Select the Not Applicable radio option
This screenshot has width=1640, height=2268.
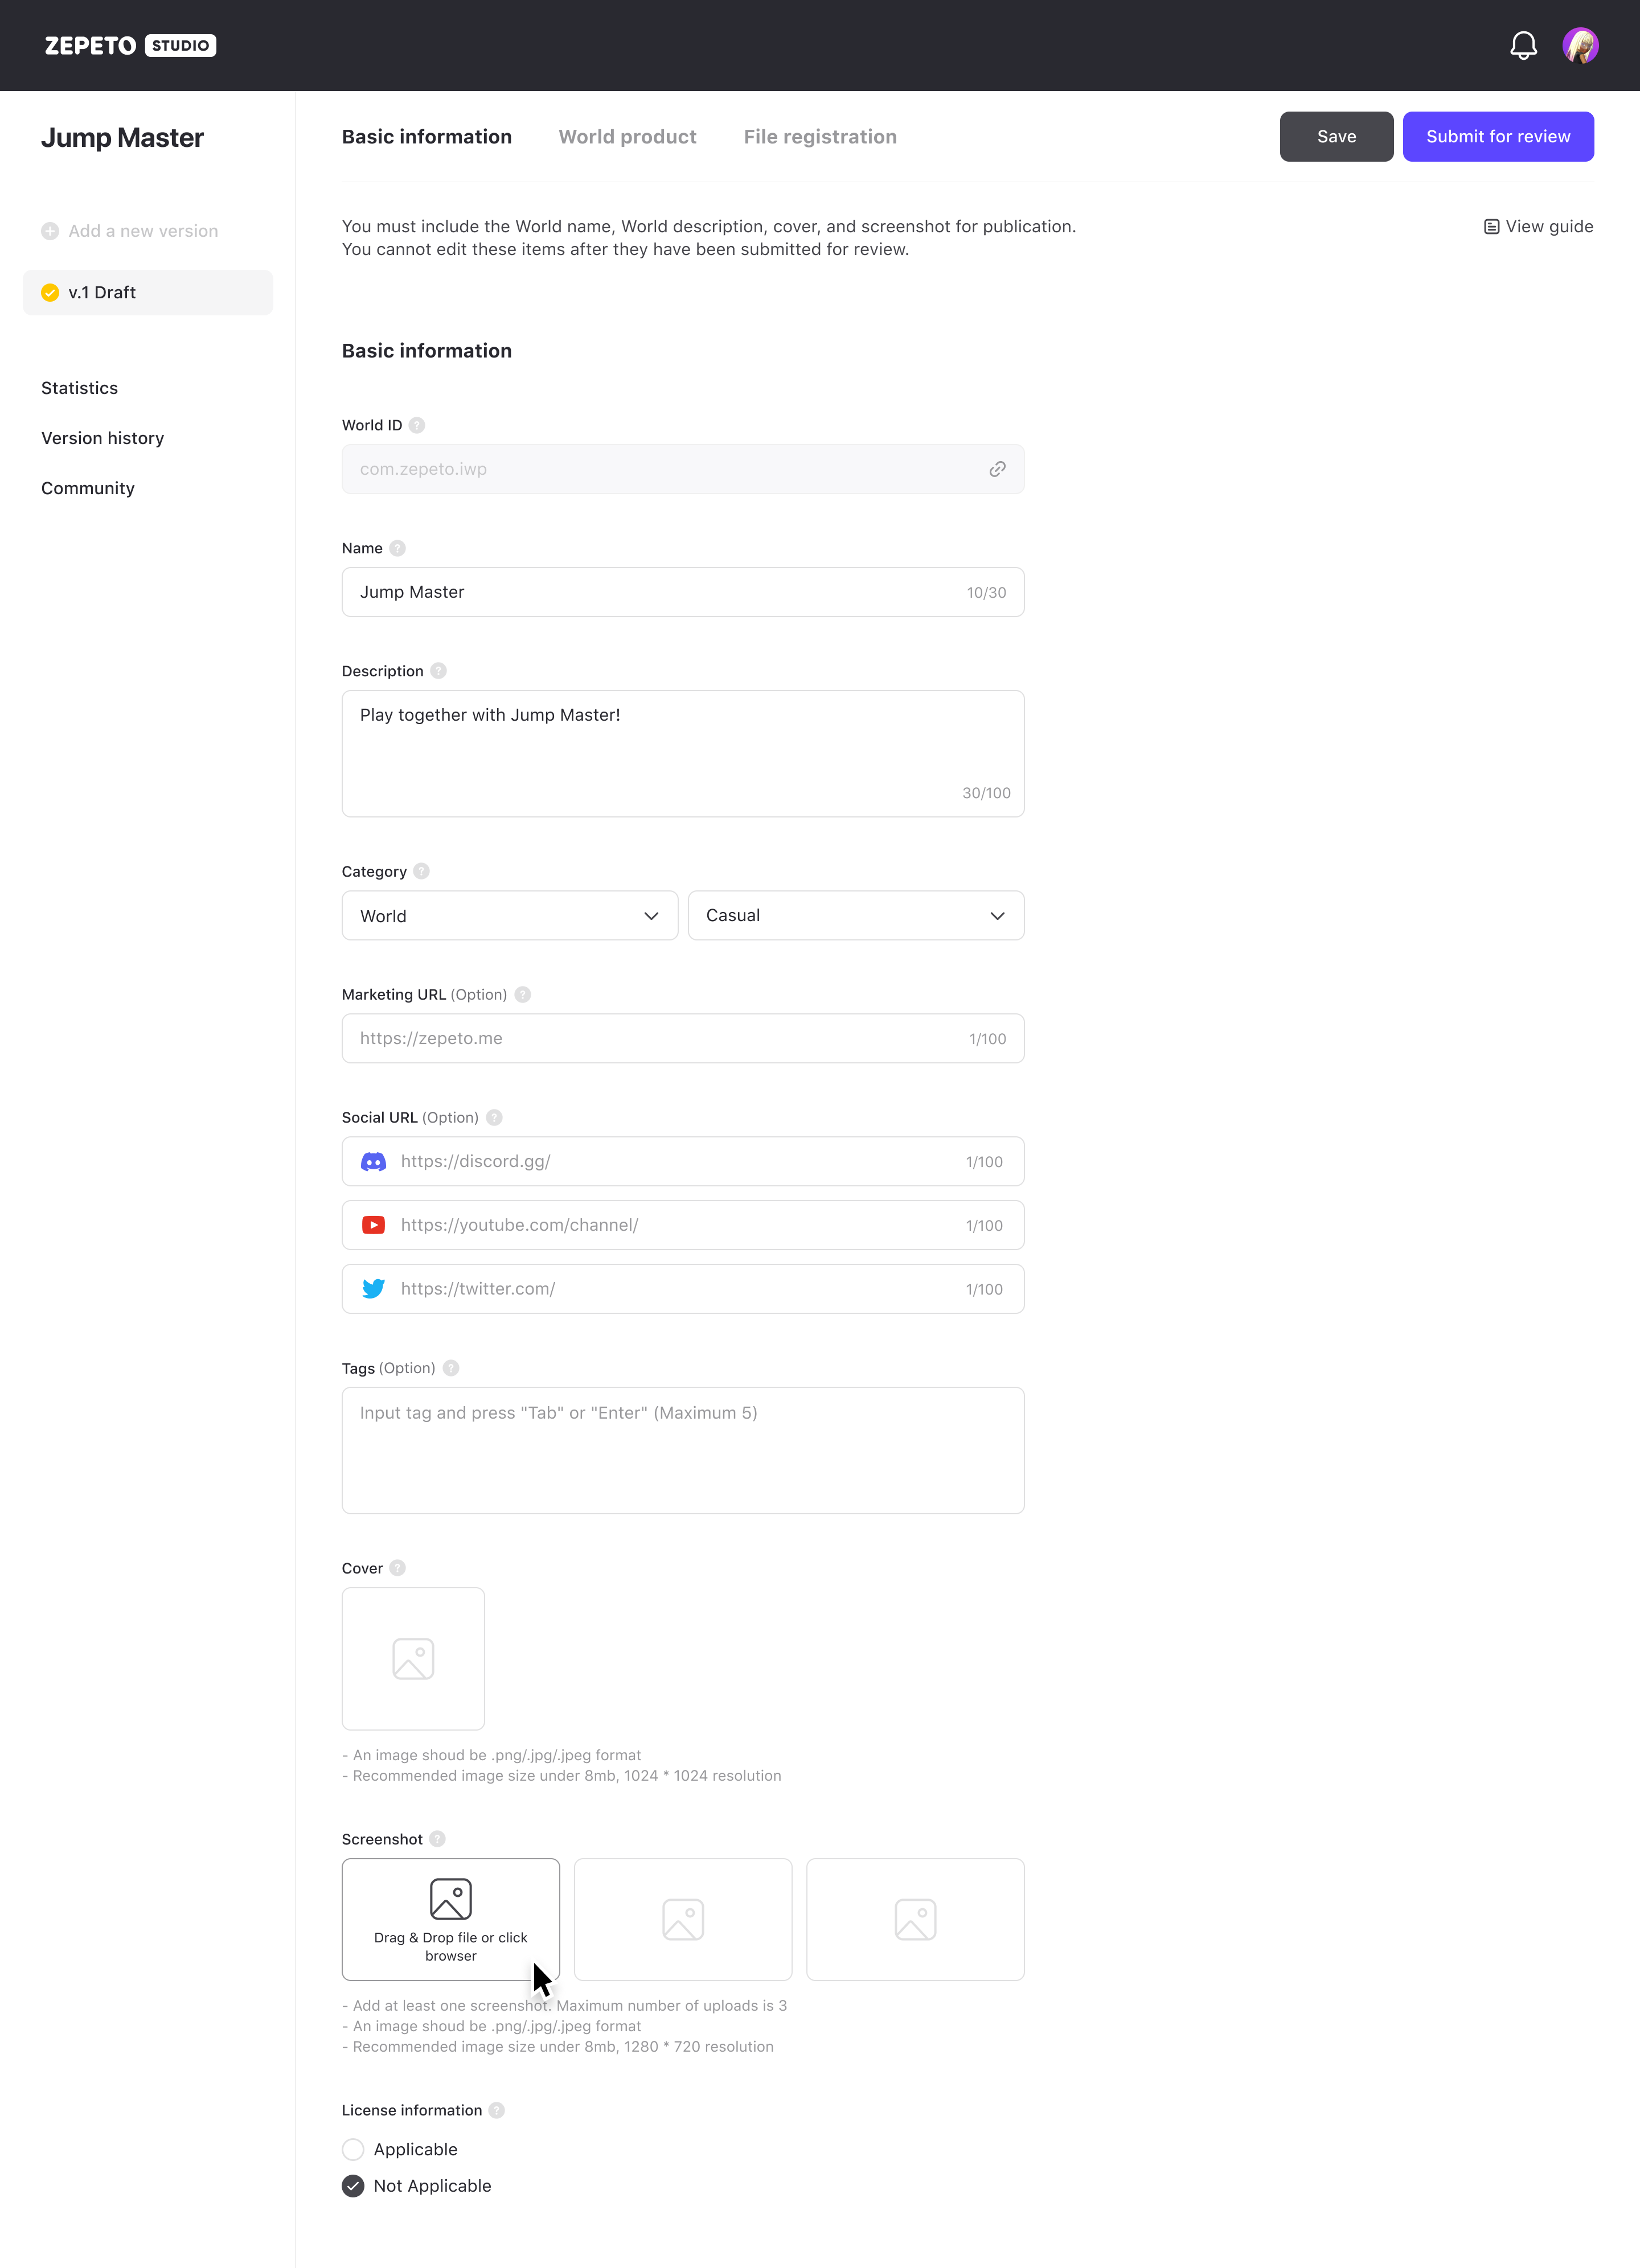(353, 2186)
